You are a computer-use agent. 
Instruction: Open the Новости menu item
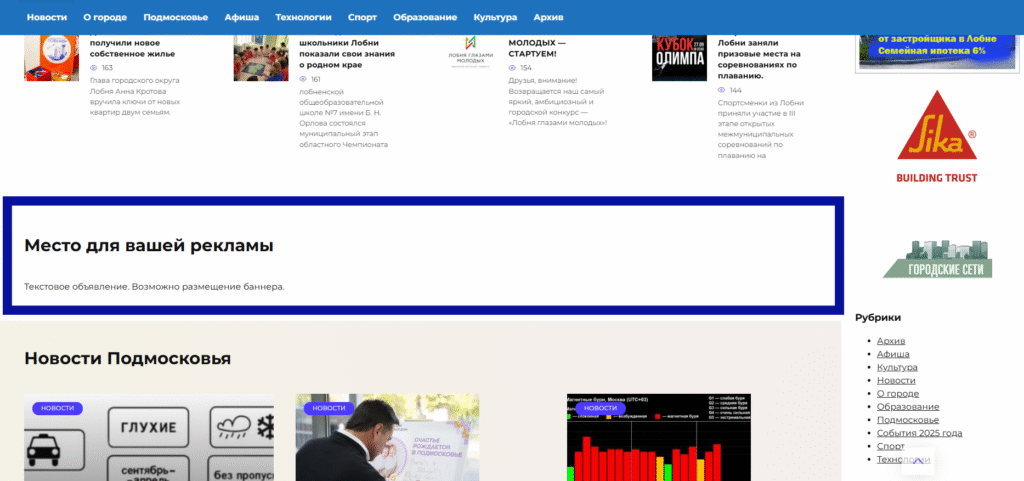click(x=47, y=18)
